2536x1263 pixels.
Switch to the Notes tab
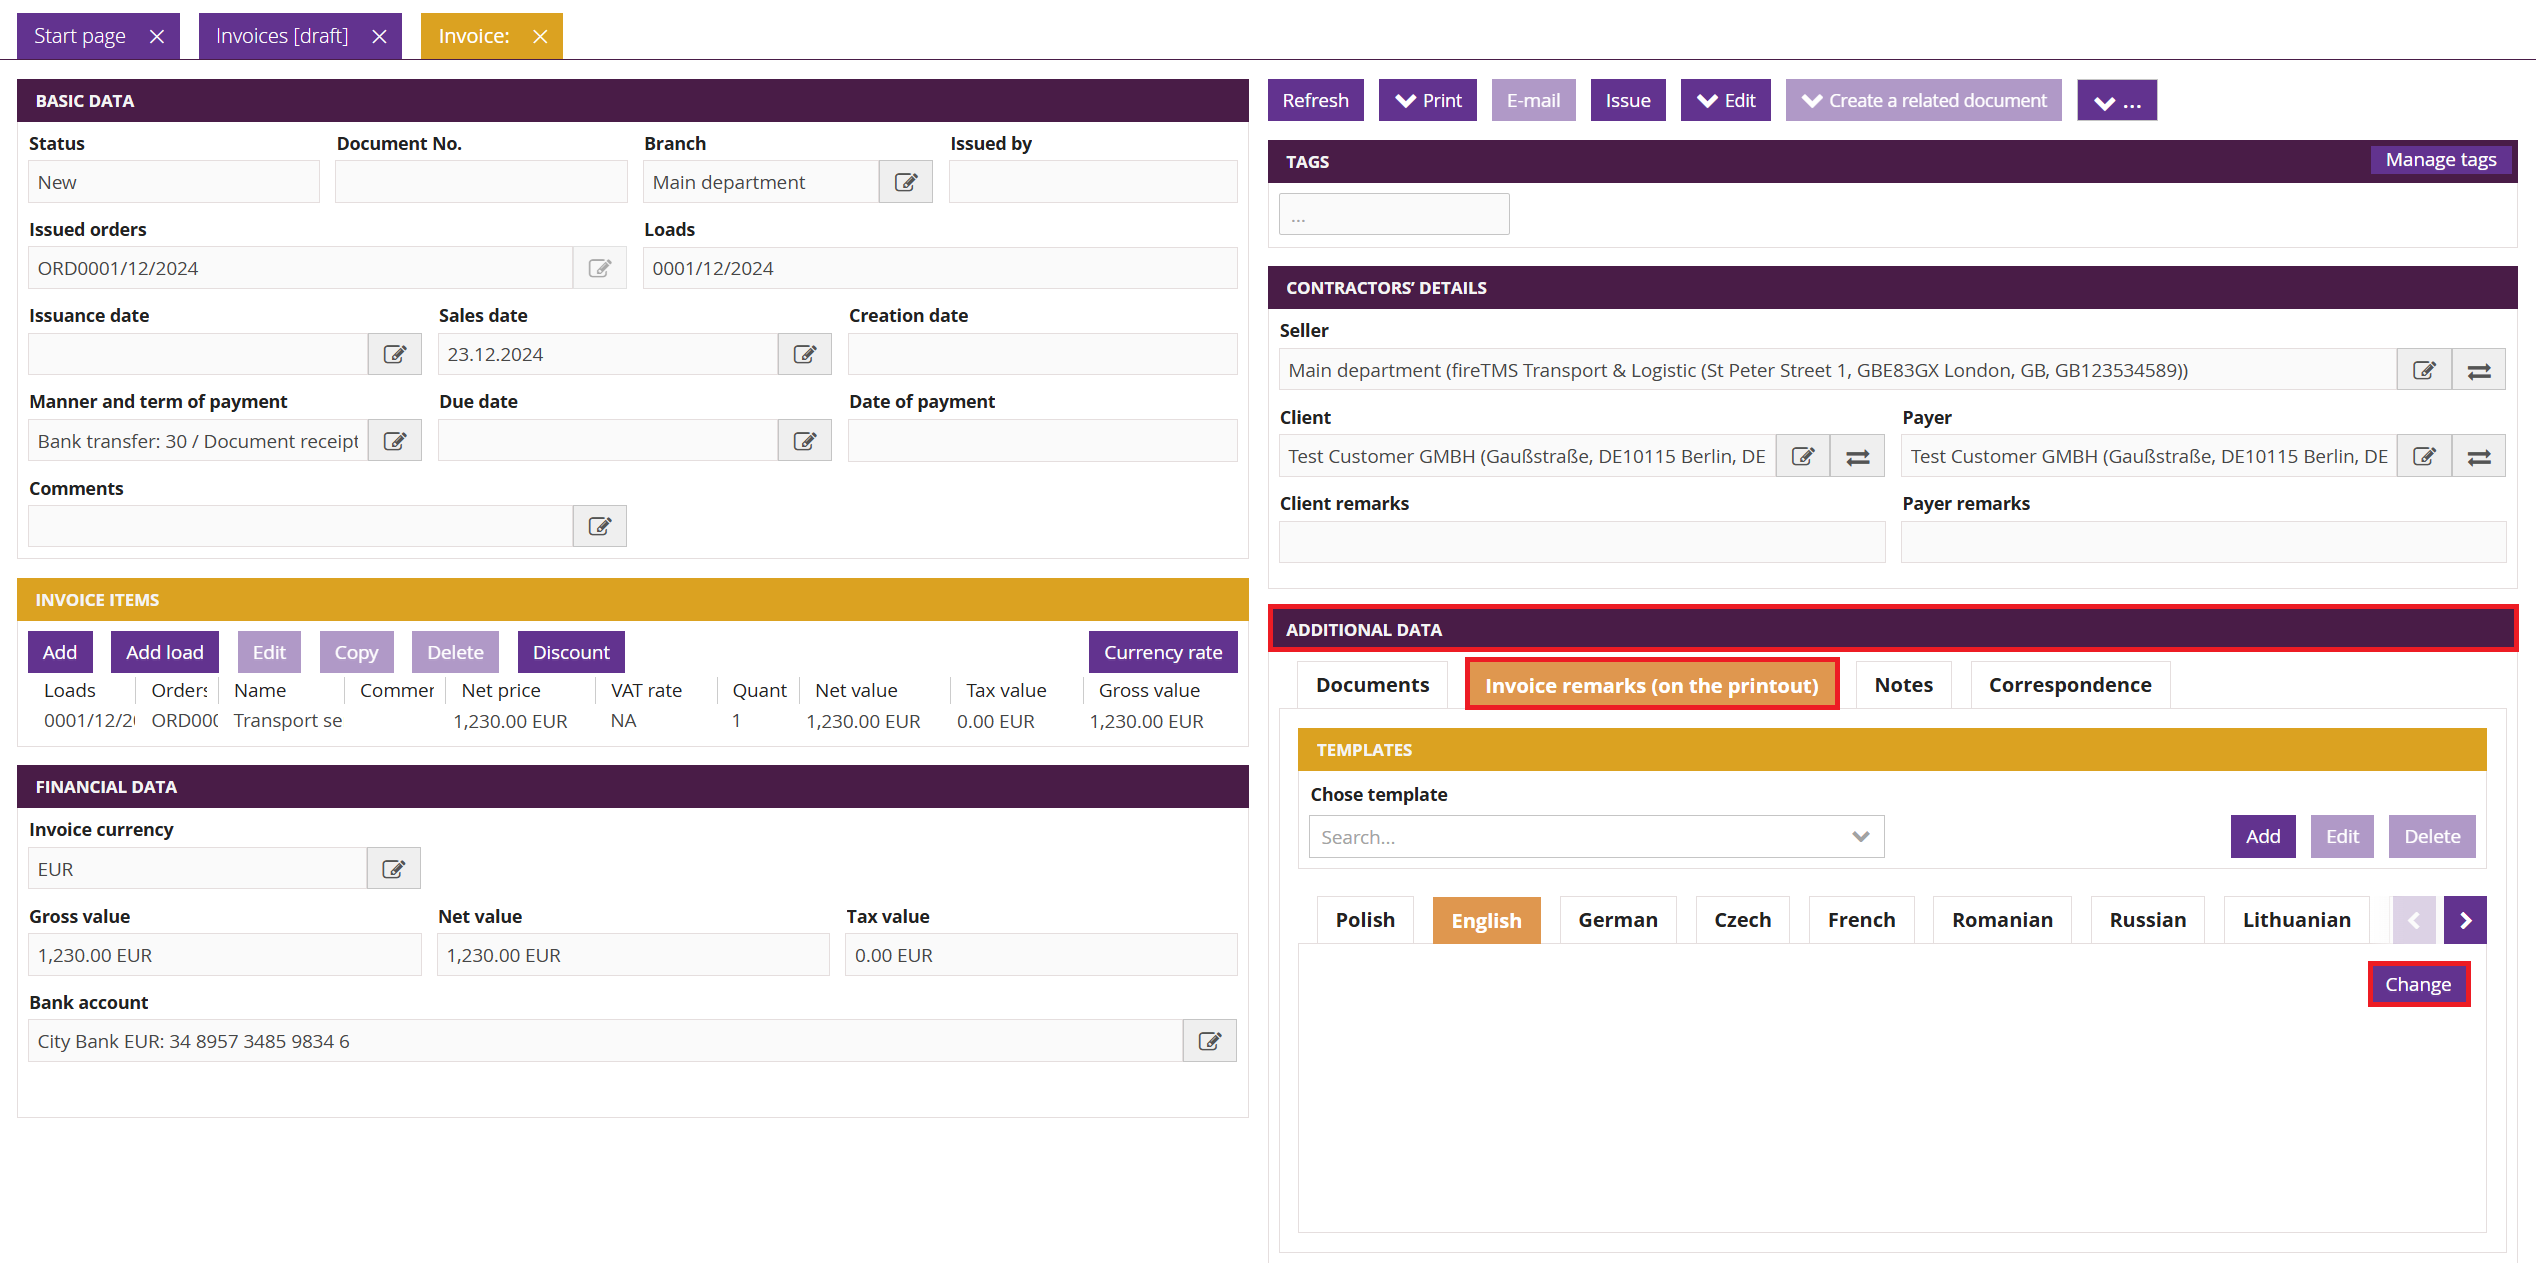pos(1903,685)
